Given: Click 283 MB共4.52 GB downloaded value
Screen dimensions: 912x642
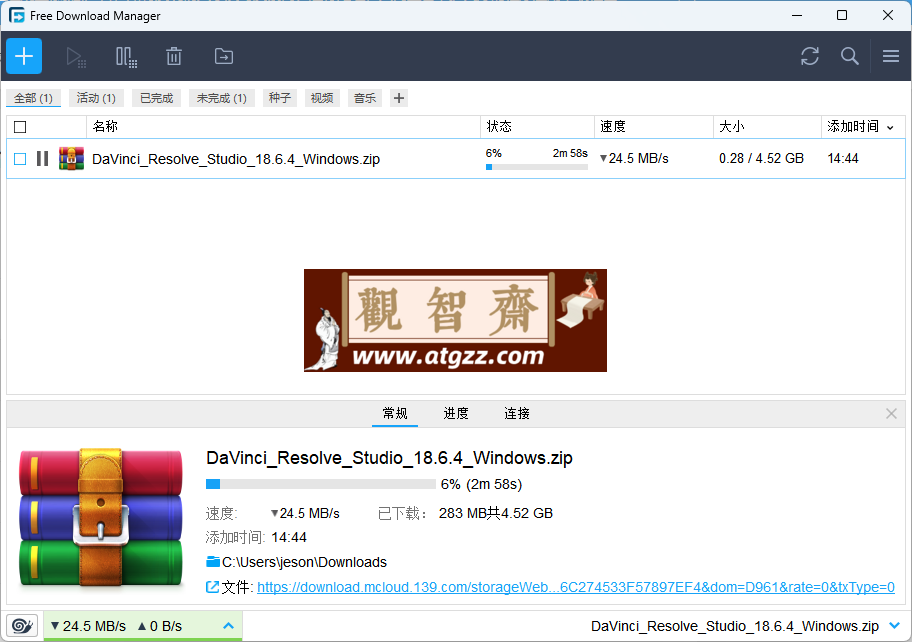Looking at the screenshot, I should click(x=496, y=513).
